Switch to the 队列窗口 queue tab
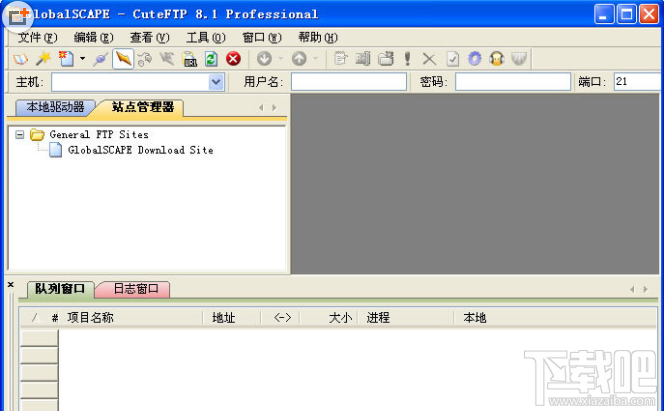Viewport: 664px width, 411px height. click(x=60, y=289)
